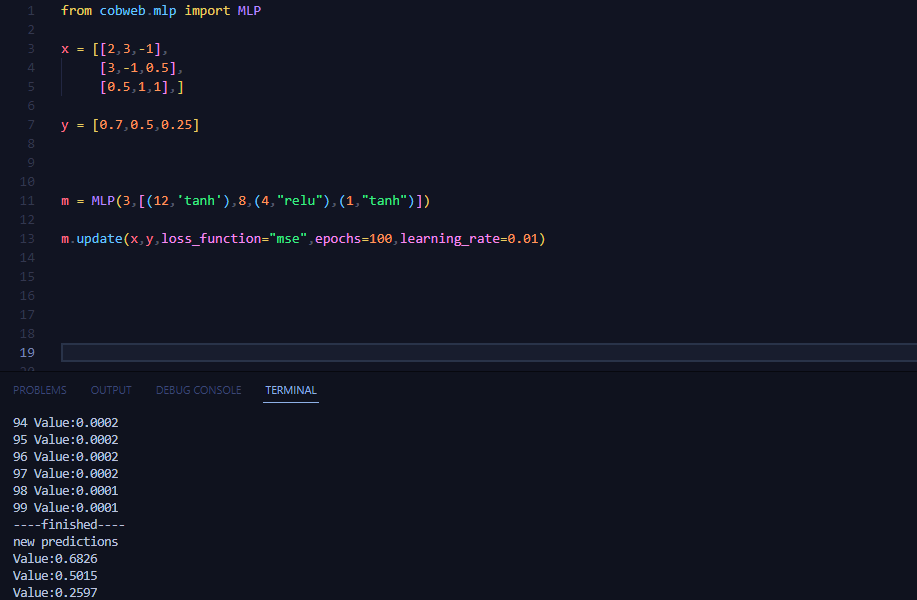Click 'cobweb' in the import statement
Viewport: 917px width, 600px height.
click(x=122, y=11)
